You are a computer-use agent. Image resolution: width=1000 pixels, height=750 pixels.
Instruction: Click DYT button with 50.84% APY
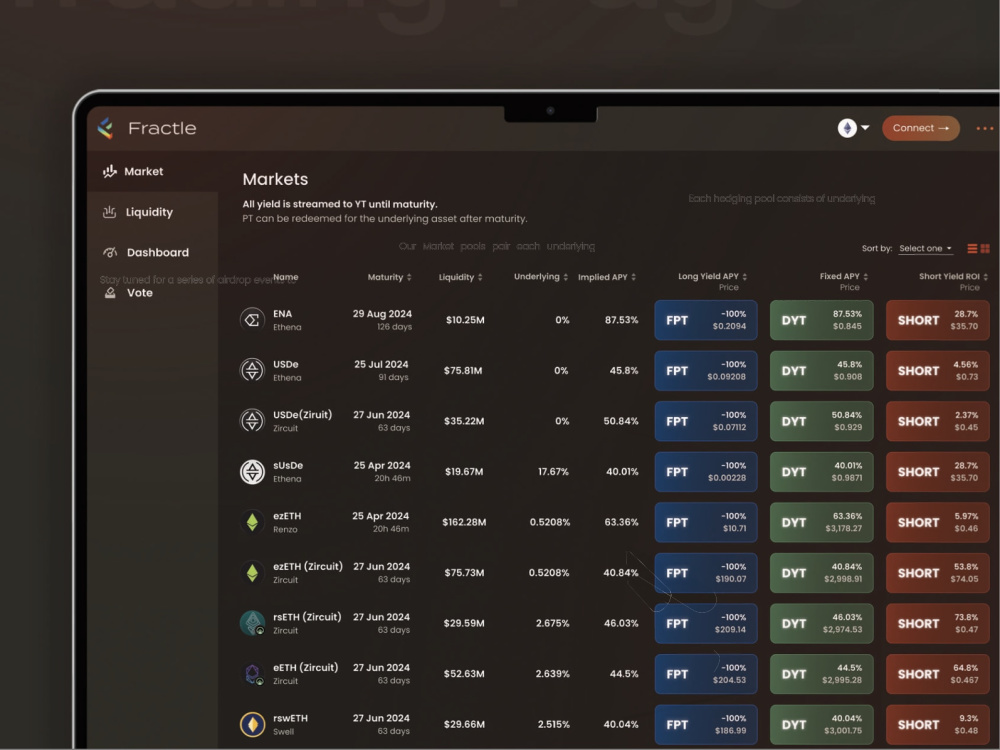pyautogui.click(x=821, y=421)
